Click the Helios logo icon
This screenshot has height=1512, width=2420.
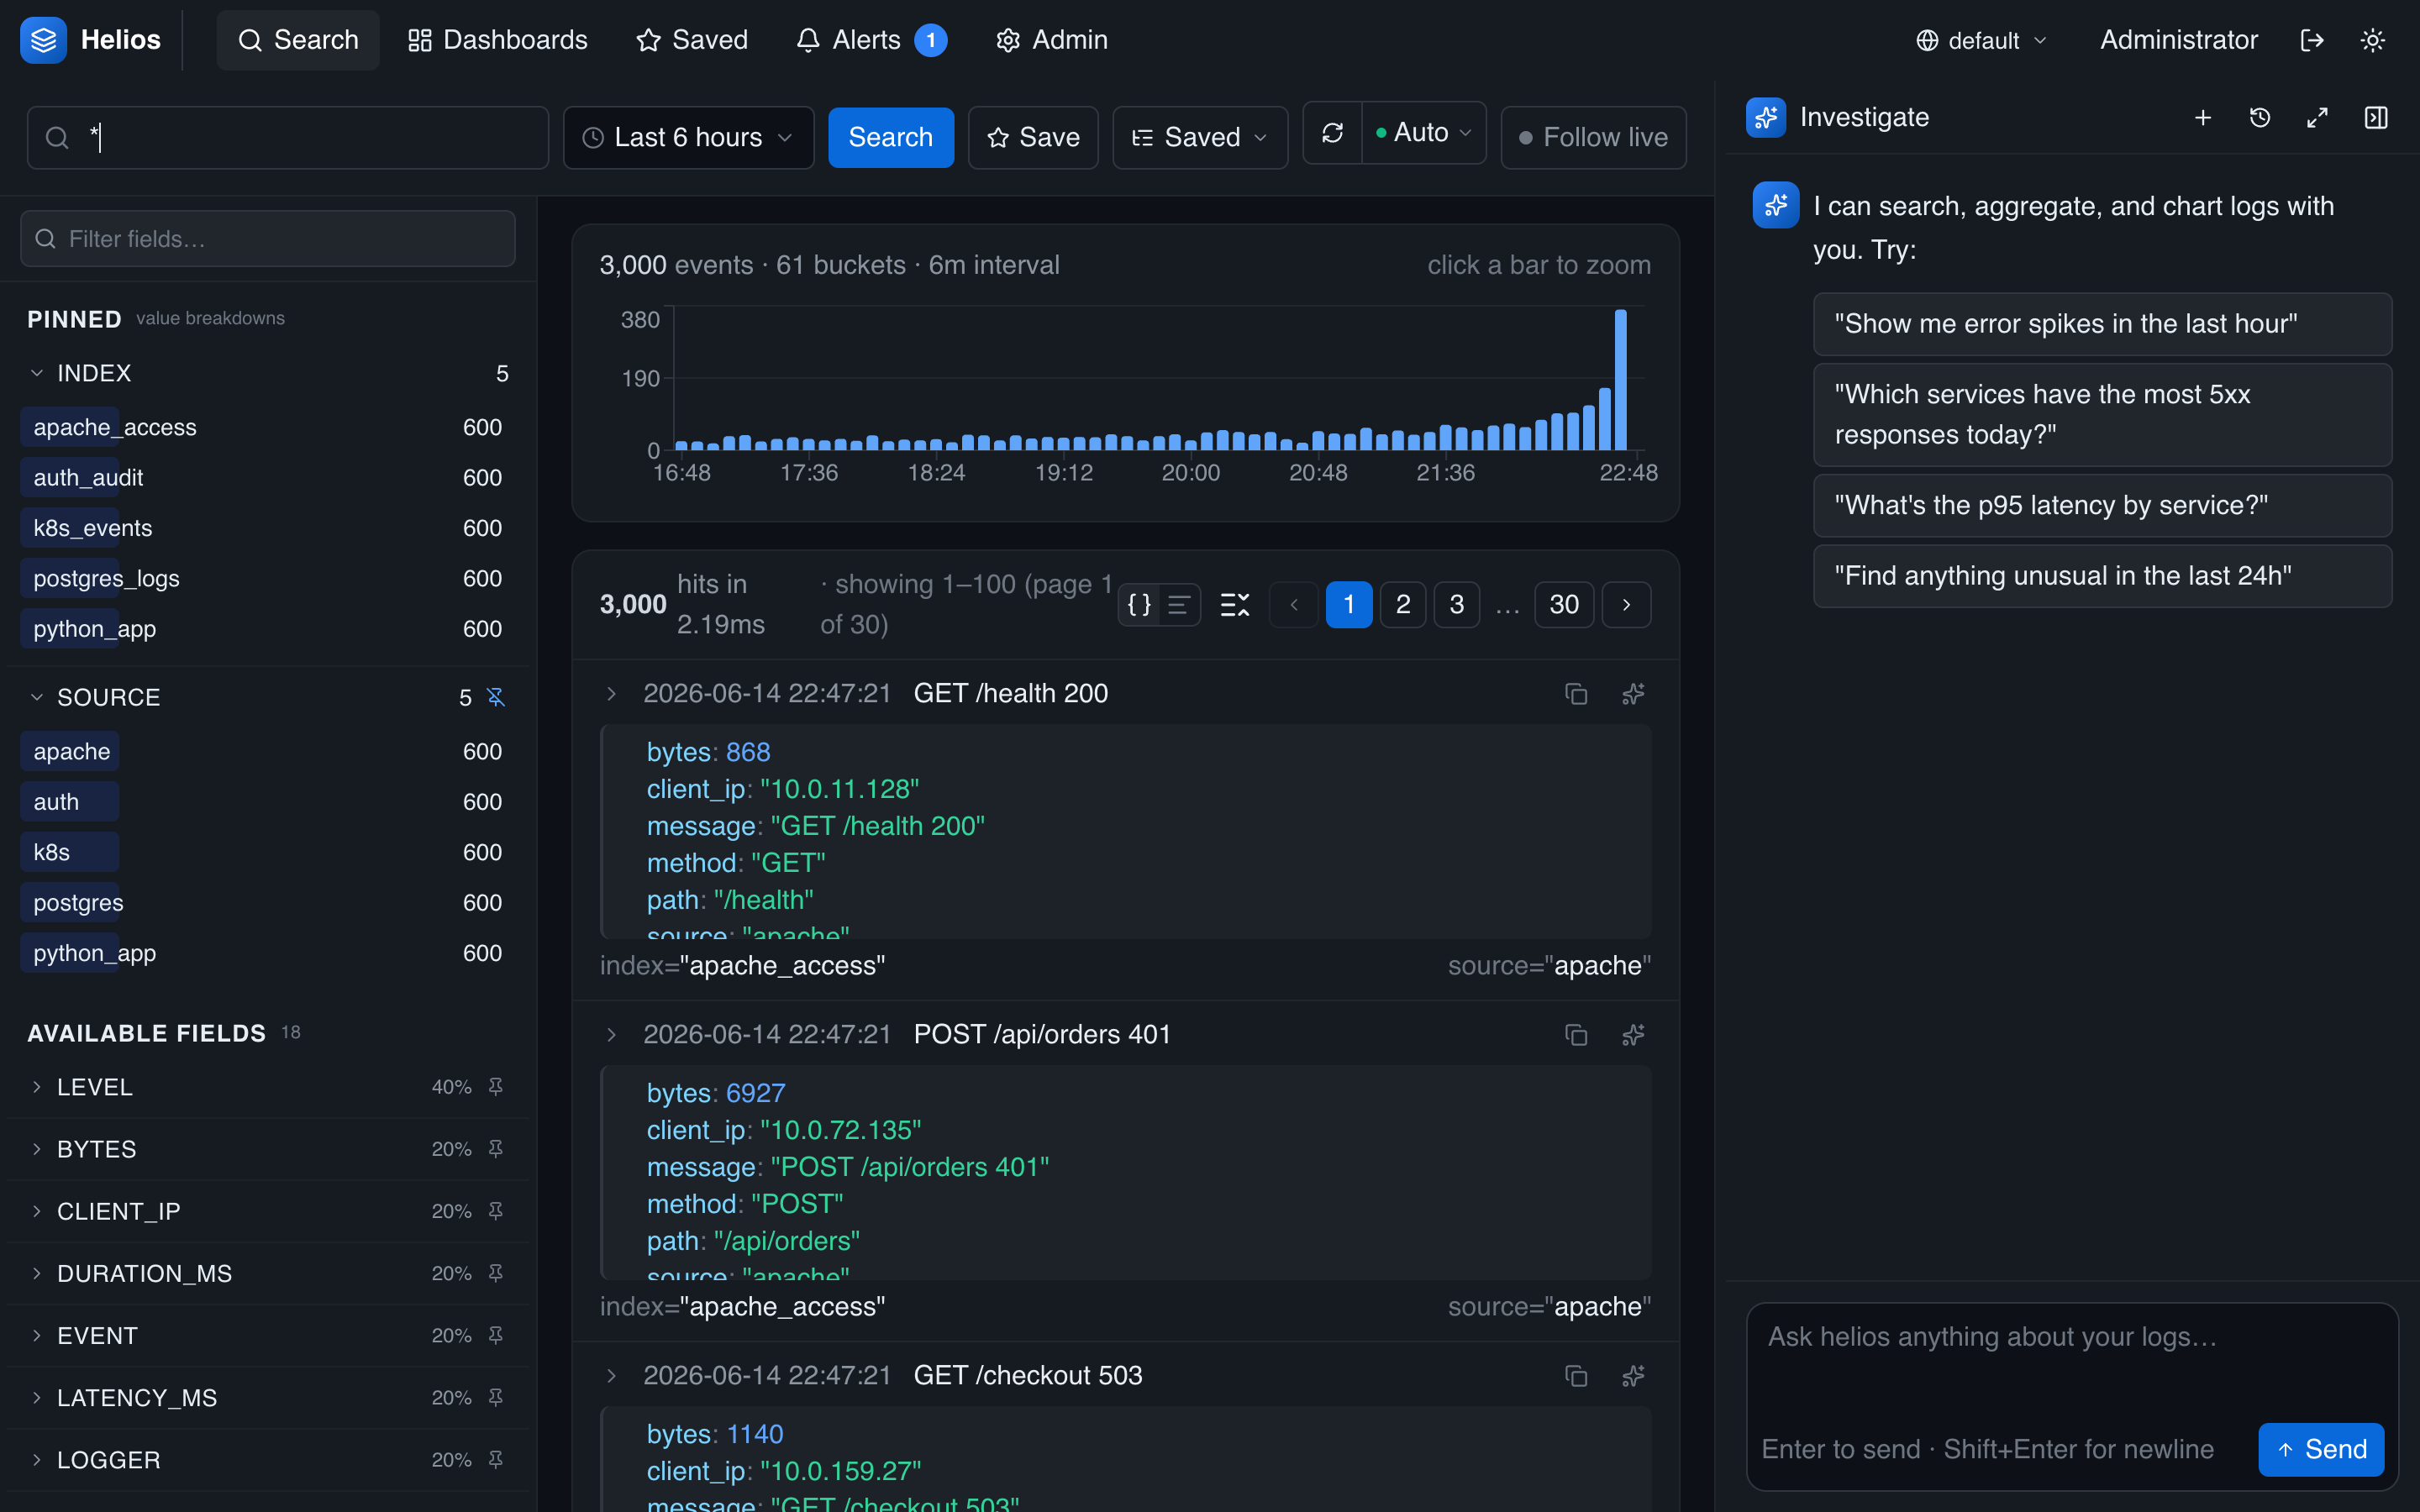[43, 40]
